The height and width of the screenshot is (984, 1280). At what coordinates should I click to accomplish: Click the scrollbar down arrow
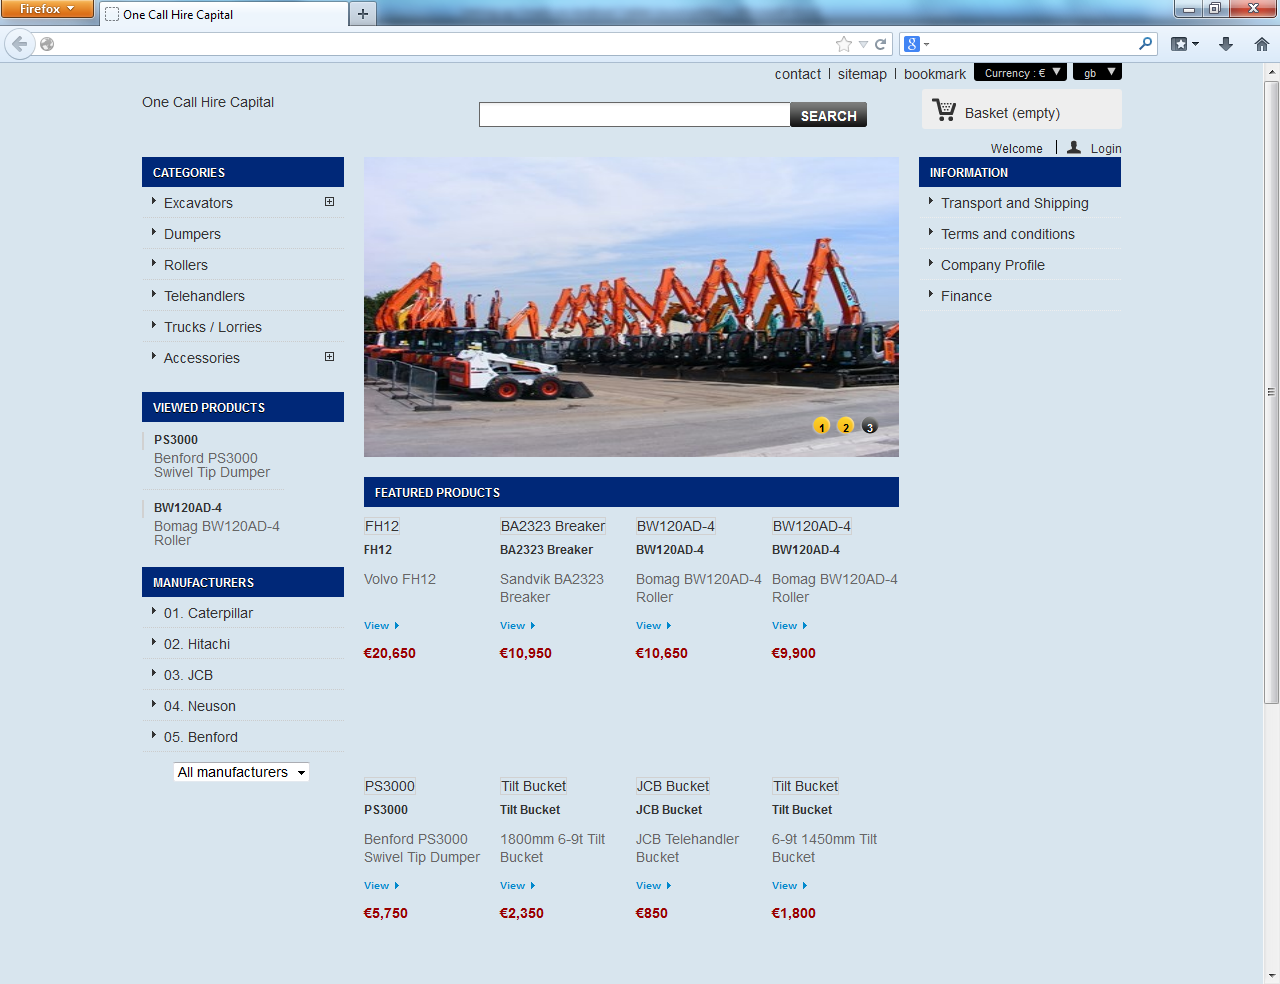click(1272, 976)
